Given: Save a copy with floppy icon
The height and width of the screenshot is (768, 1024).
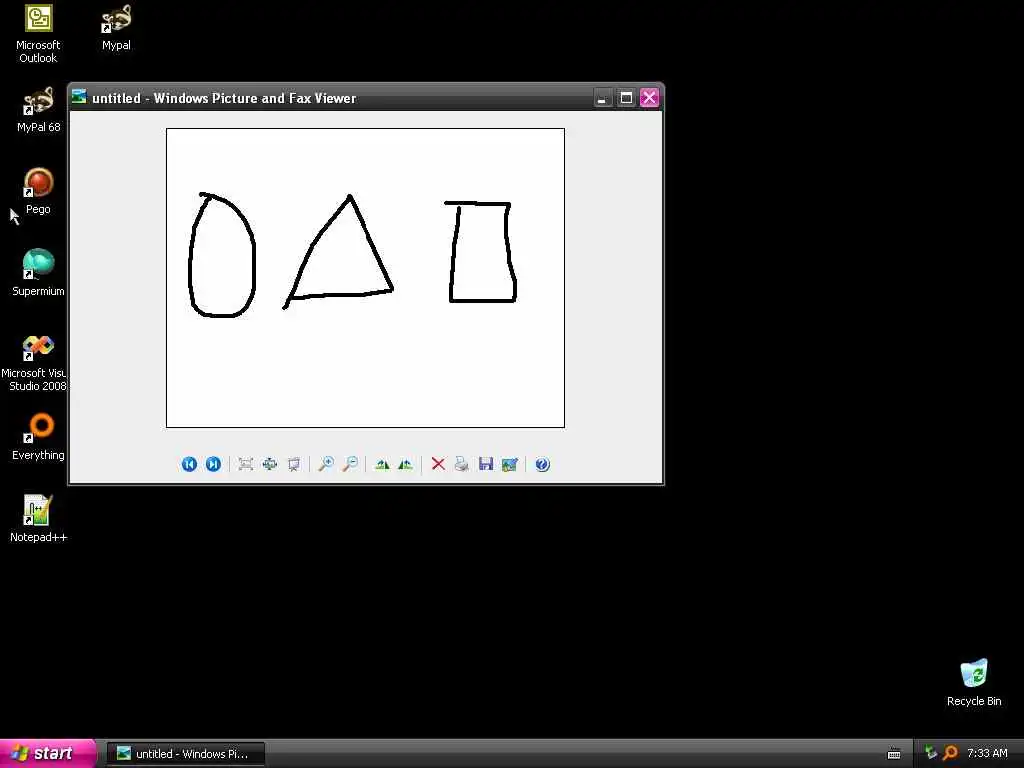Looking at the screenshot, I should pos(486,464).
